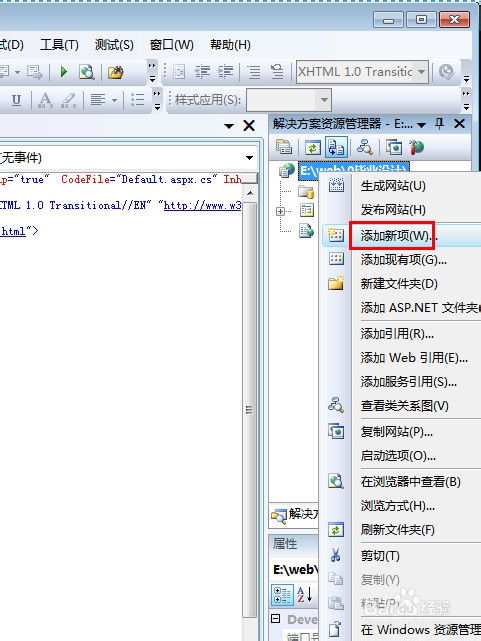Click the Categorized view icon in Properties
This screenshot has height=641, width=481.
tap(282, 595)
